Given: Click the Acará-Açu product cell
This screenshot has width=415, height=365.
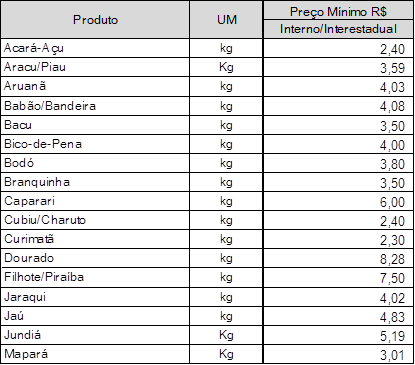Looking at the screenshot, I should (95, 48).
